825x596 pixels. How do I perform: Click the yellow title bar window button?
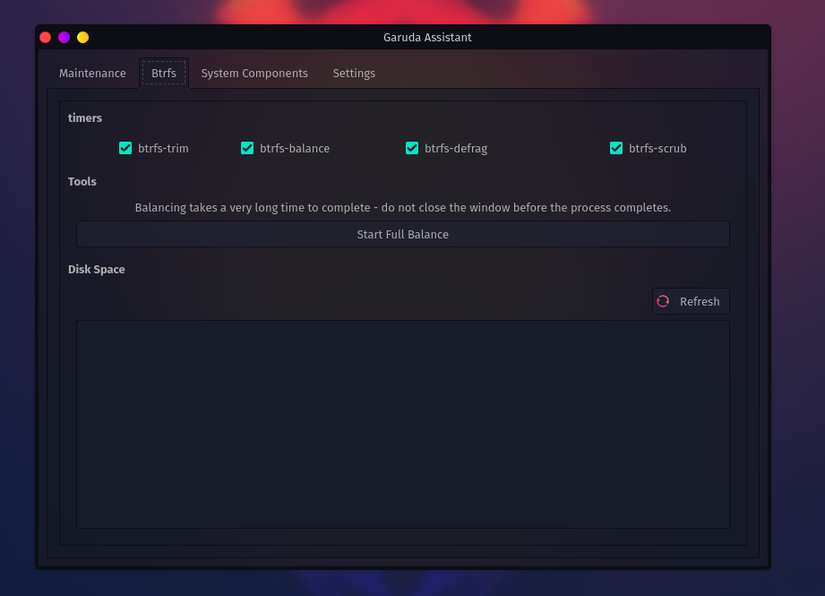[x=83, y=37]
